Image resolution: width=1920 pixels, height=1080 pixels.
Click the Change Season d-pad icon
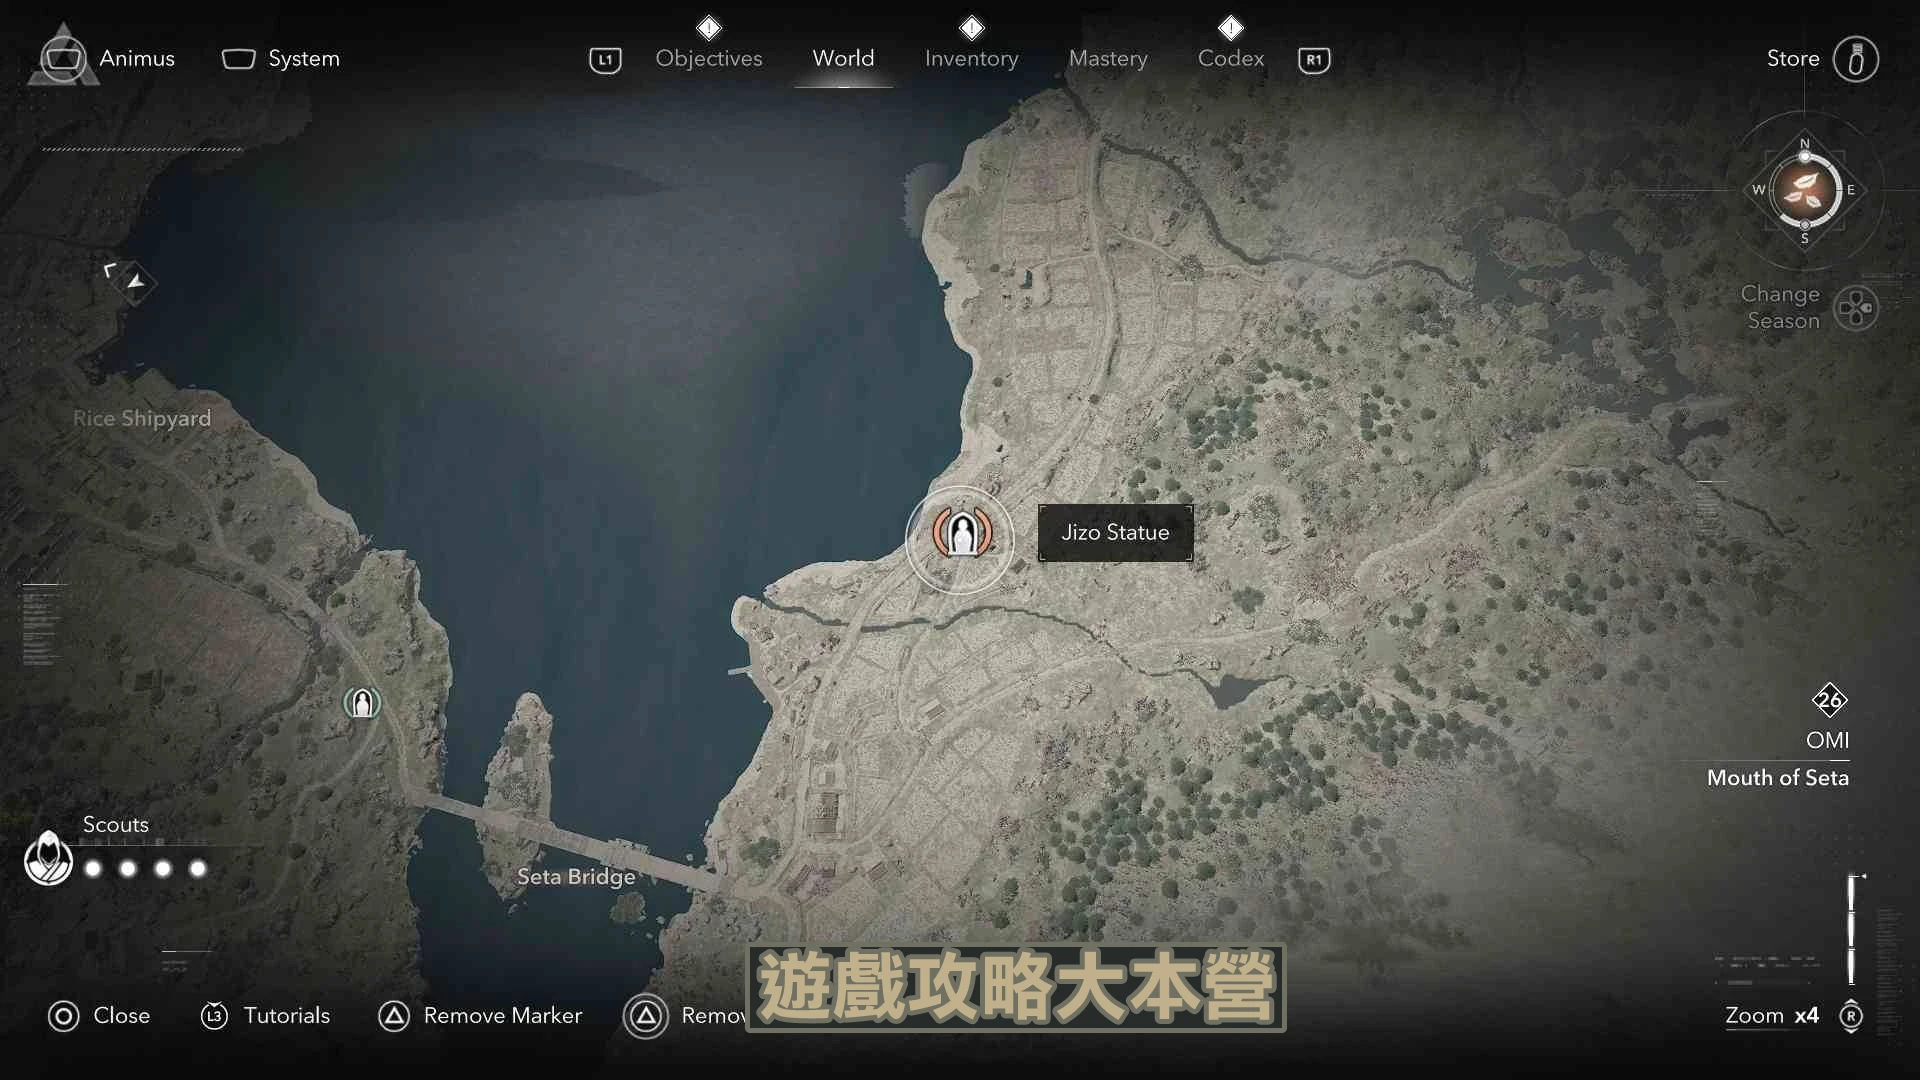pos(1856,308)
